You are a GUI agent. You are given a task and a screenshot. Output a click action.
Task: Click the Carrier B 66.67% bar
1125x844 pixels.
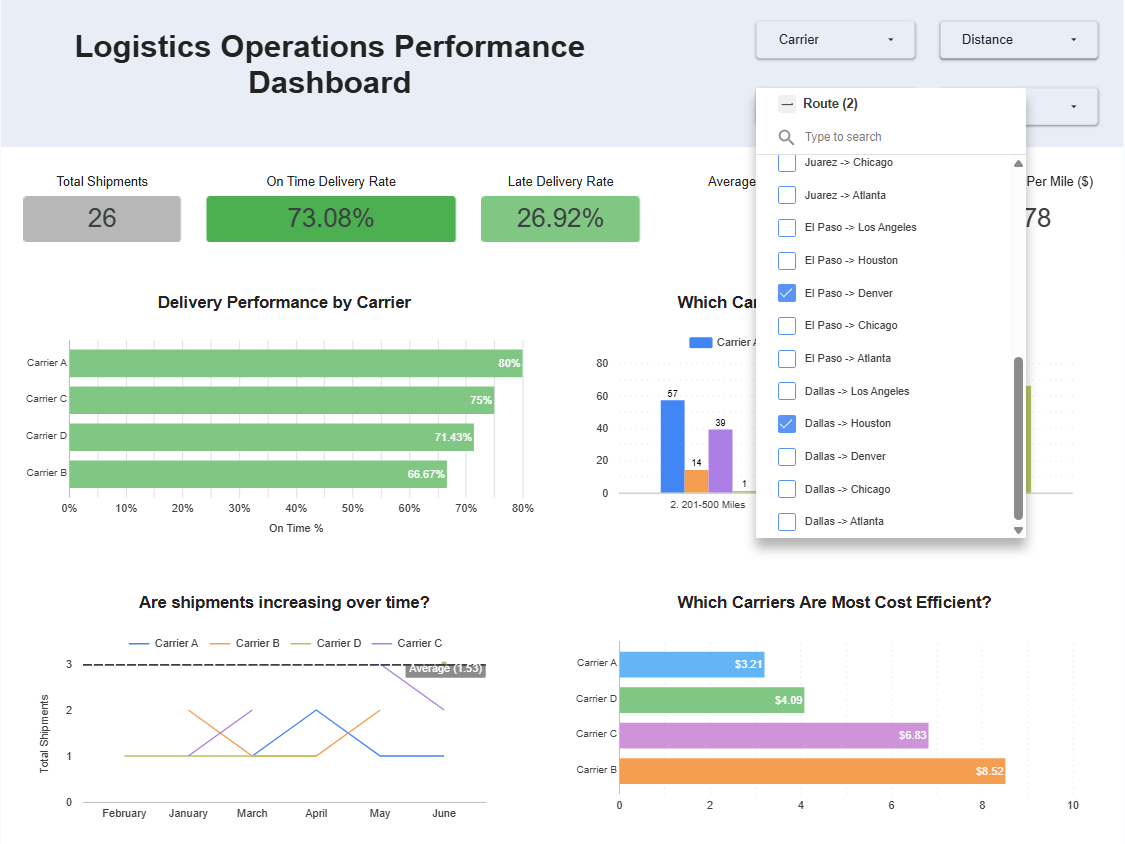coord(258,474)
